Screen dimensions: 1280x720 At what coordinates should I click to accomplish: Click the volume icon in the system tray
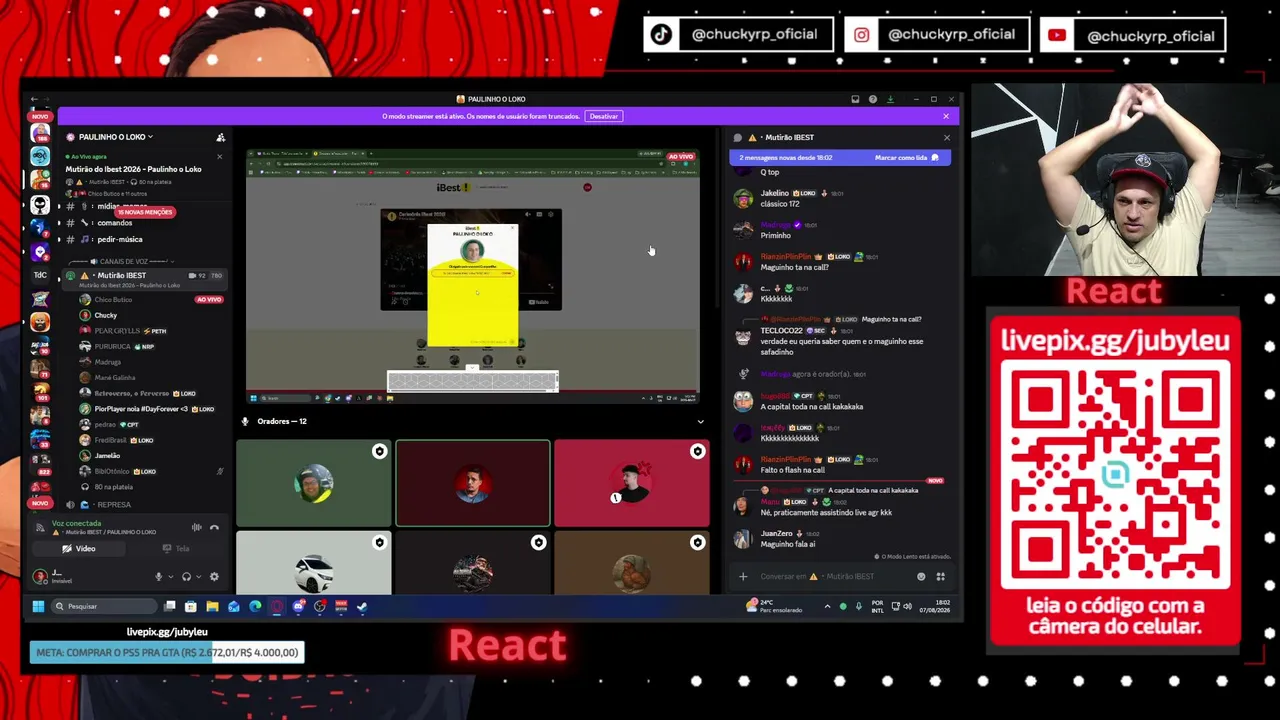907,606
